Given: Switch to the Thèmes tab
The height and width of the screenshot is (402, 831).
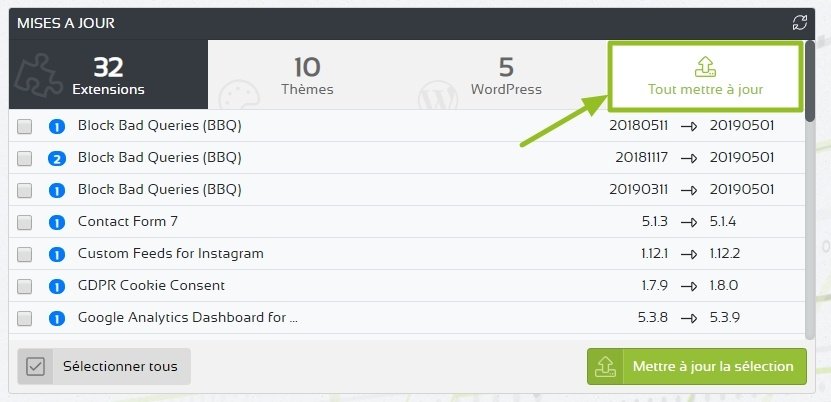Looking at the screenshot, I should coord(307,75).
